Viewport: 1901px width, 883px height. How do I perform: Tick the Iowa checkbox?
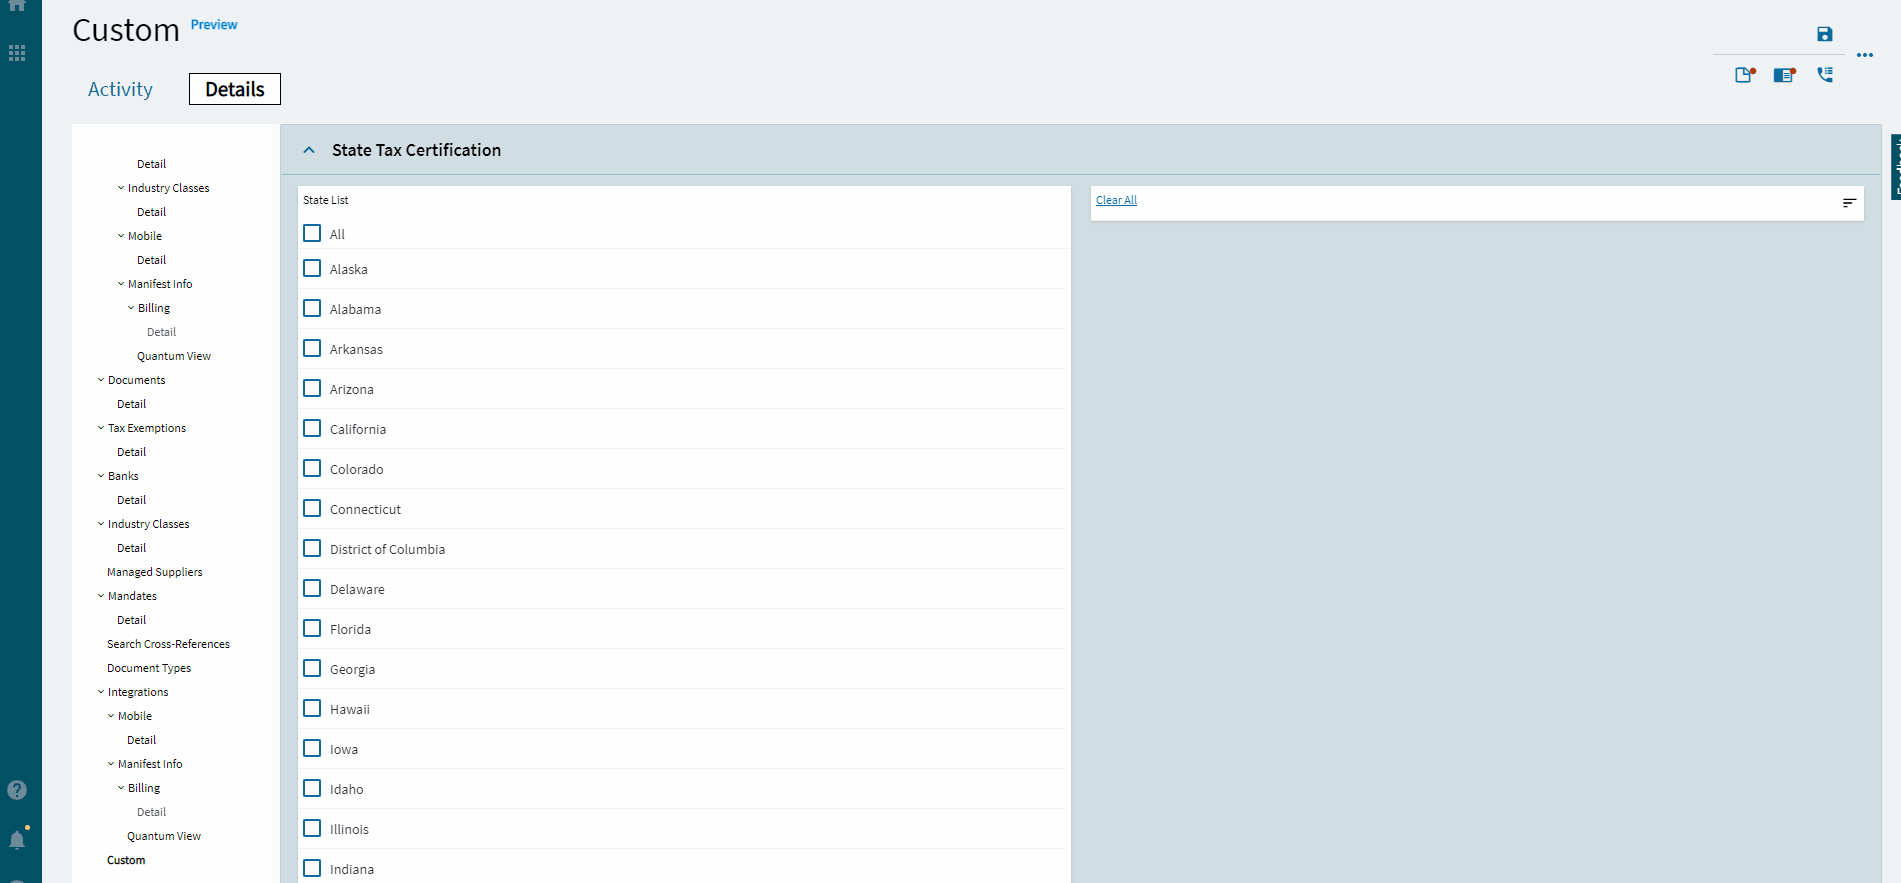312,748
